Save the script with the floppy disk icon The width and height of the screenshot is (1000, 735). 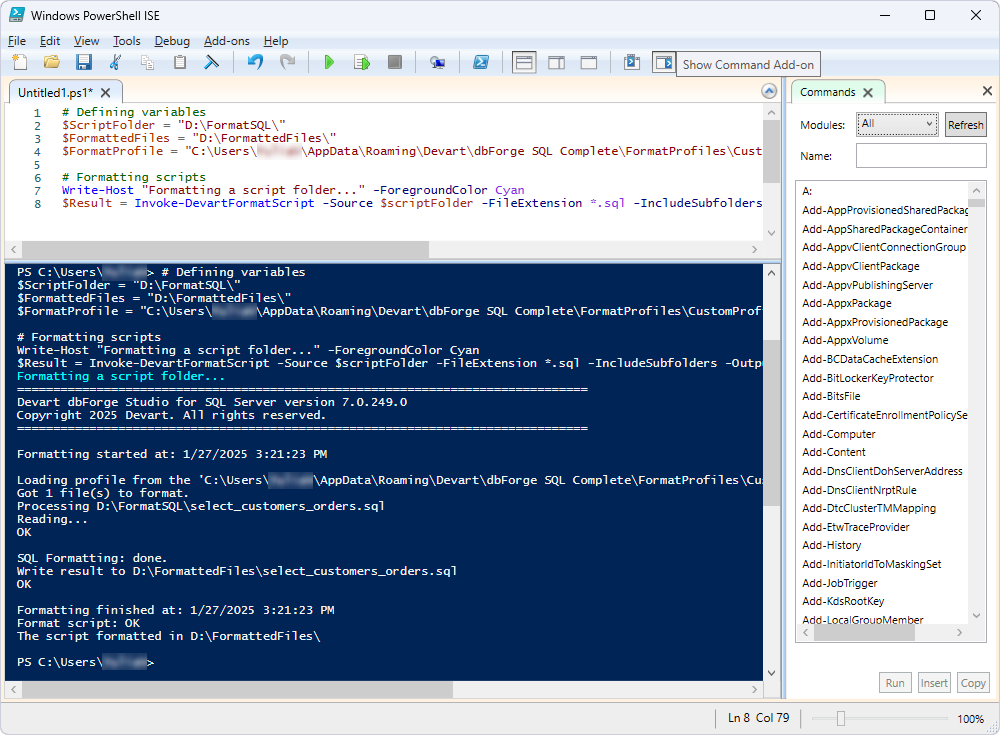(x=84, y=63)
